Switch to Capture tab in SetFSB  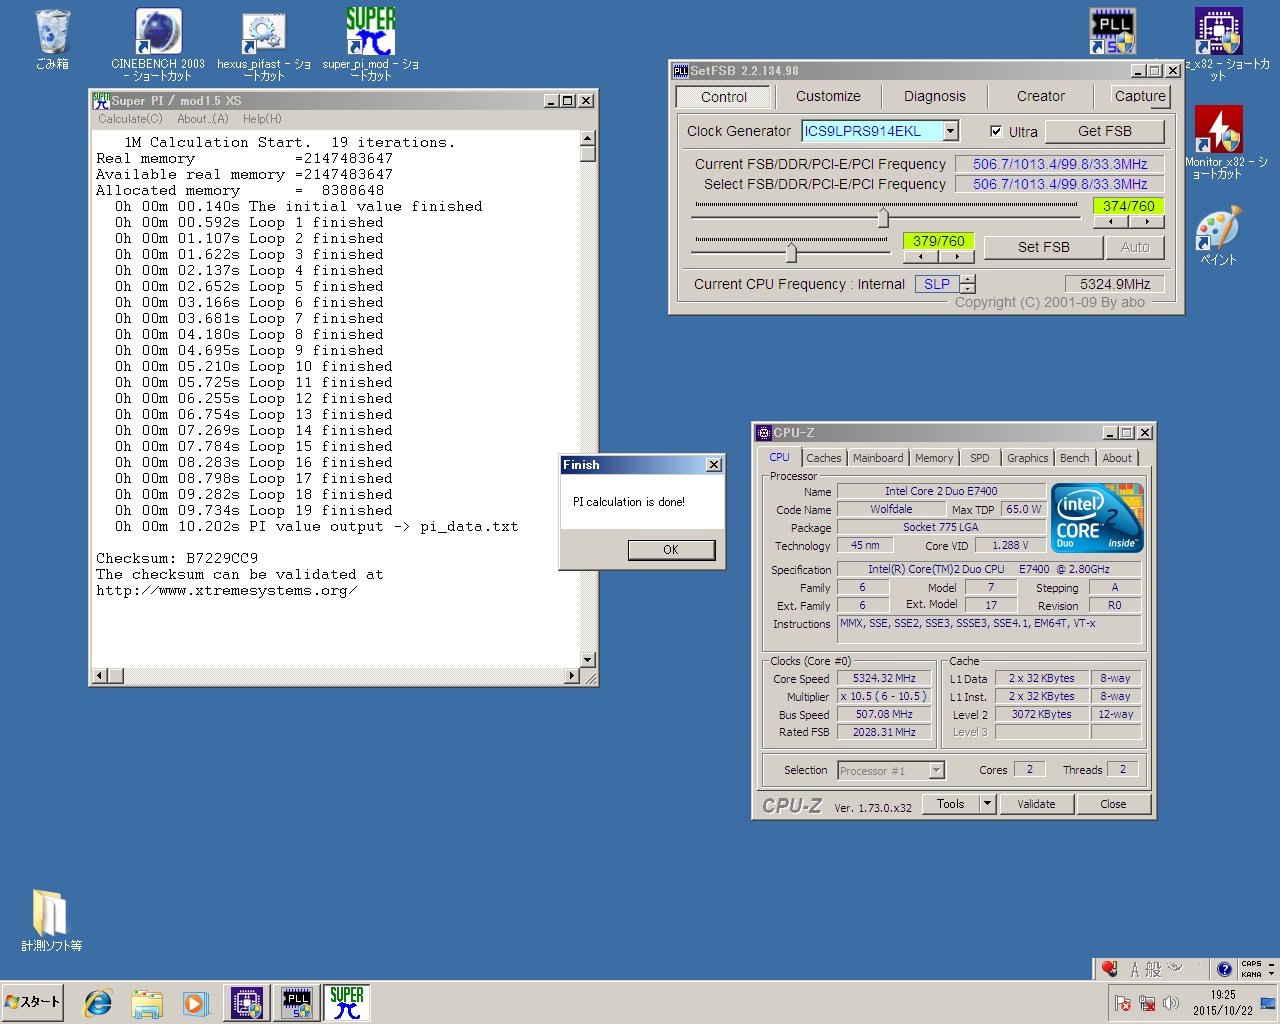click(x=1140, y=96)
